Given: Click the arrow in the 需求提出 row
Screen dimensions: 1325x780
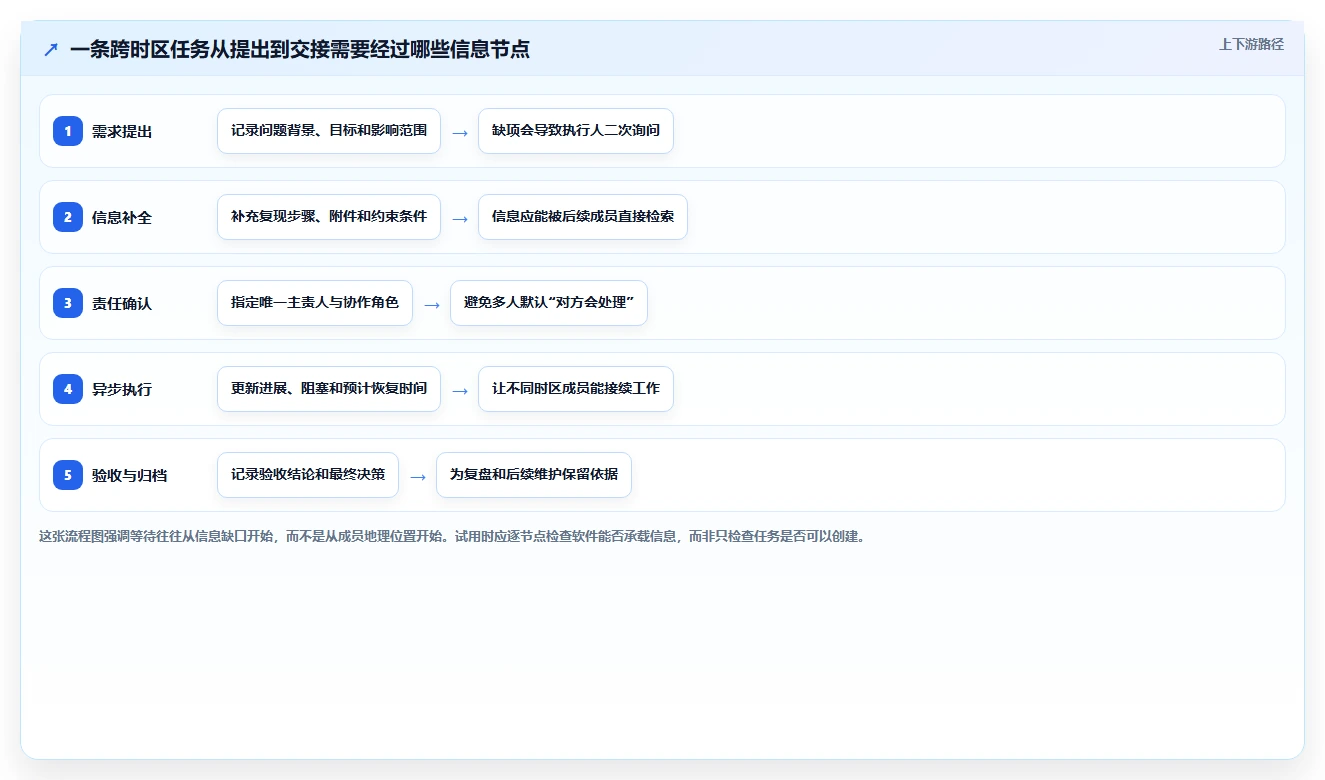Looking at the screenshot, I should [x=460, y=132].
